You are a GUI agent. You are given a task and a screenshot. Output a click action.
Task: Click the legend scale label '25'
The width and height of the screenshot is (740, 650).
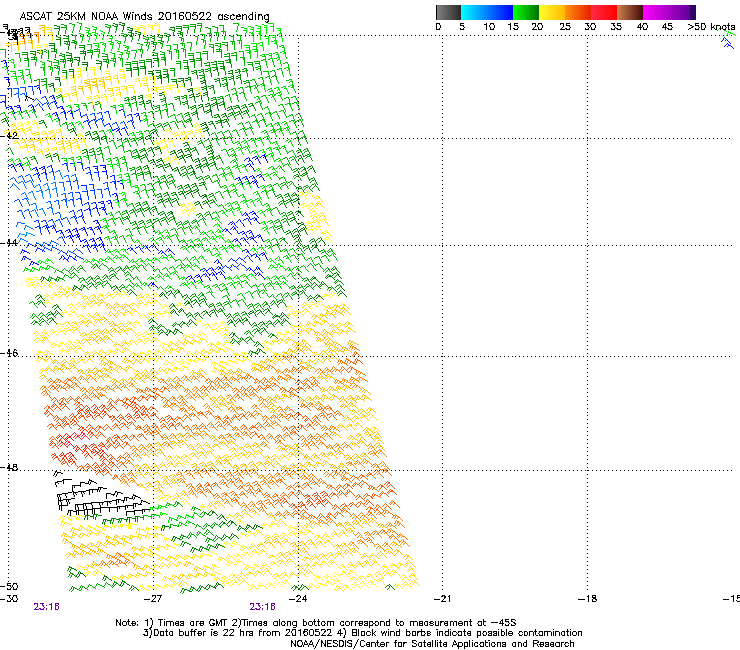point(565,27)
